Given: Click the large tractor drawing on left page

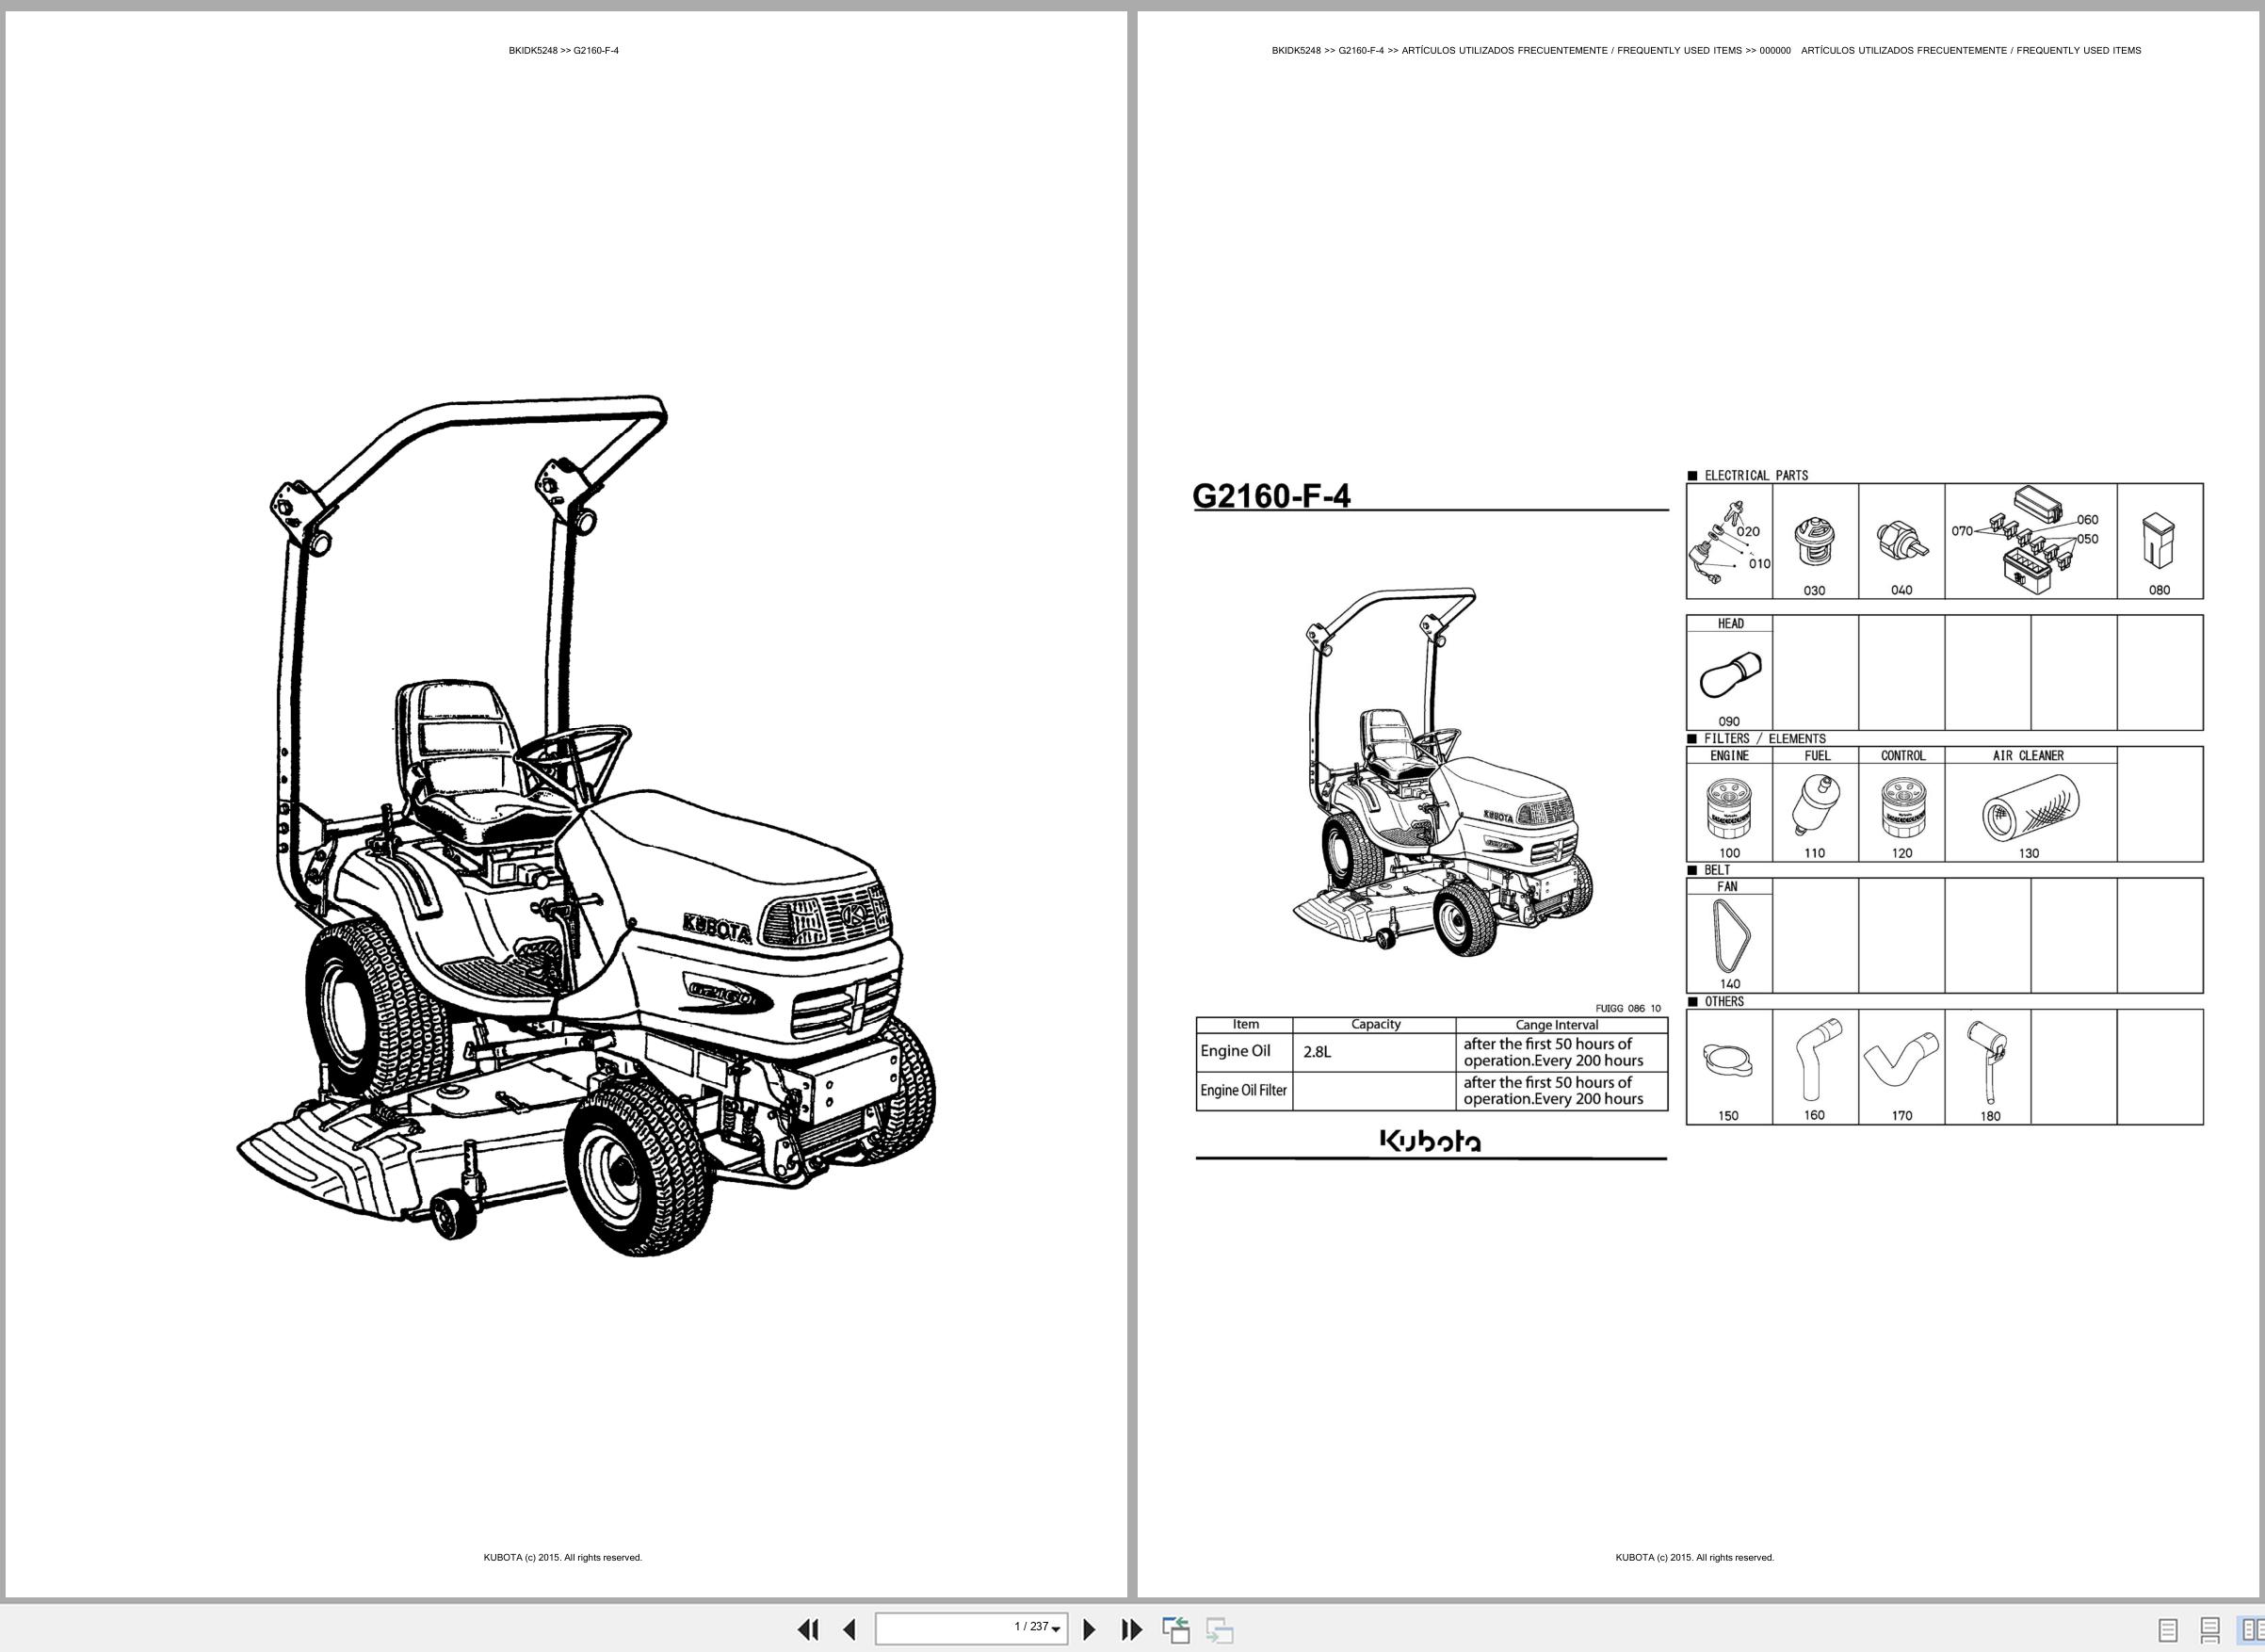Looking at the screenshot, I should click(x=585, y=826).
